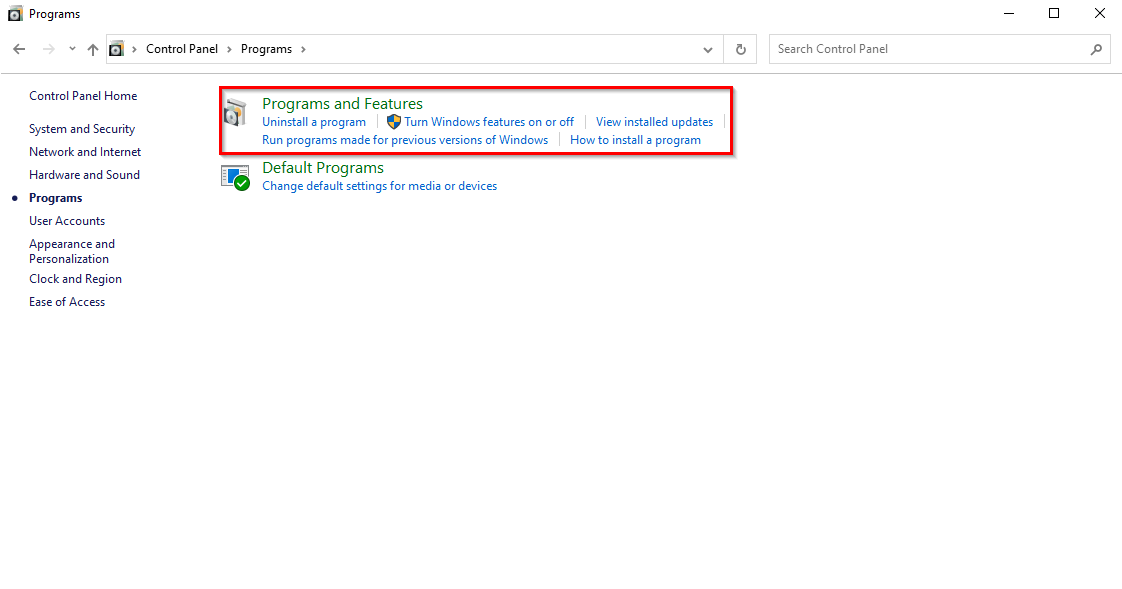Select Programs in the breadcrumb
Image resolution: width=1122 pixels, height=589 pixels.
(266, 49)
